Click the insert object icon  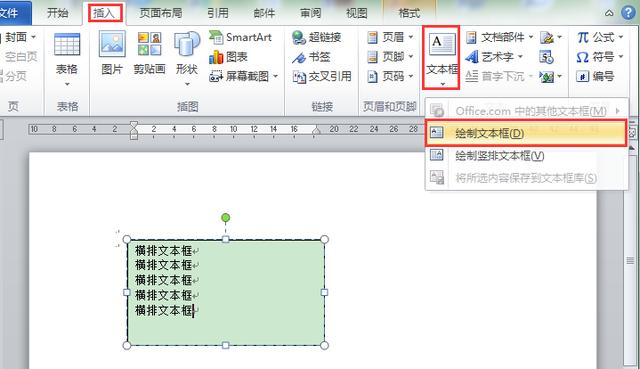pos(547,76)
